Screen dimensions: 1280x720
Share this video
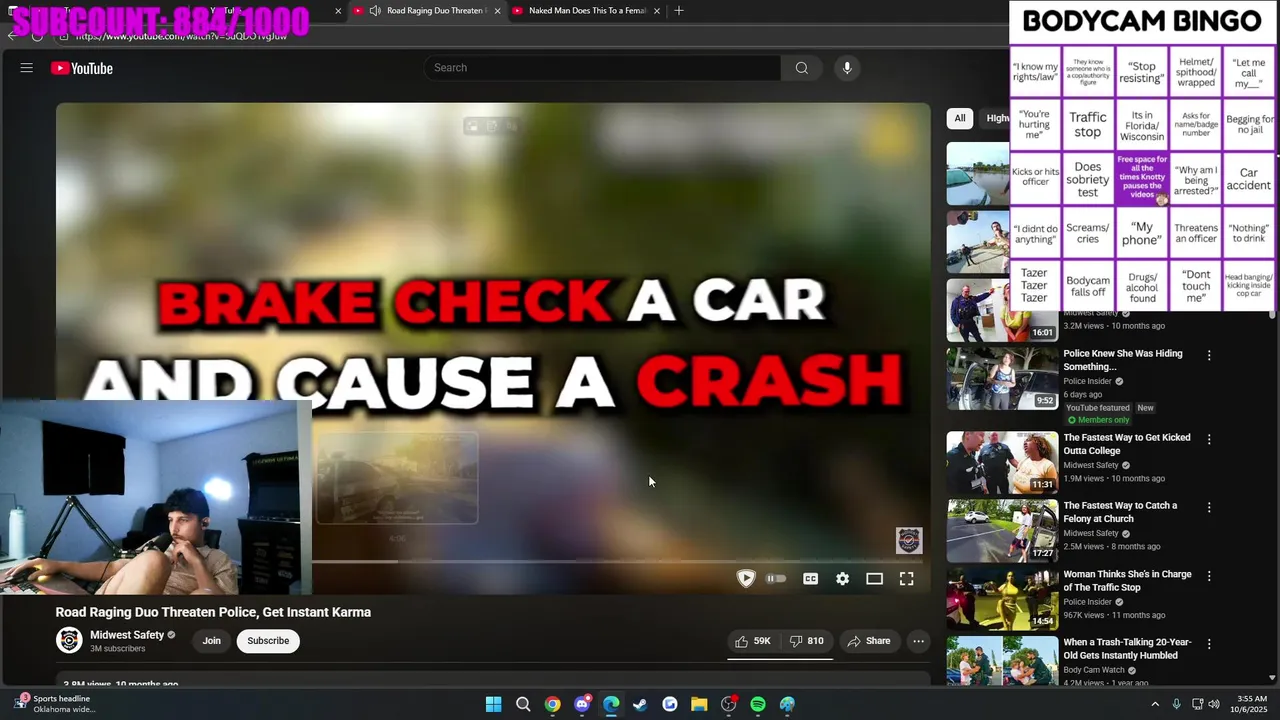pos(868,641)
